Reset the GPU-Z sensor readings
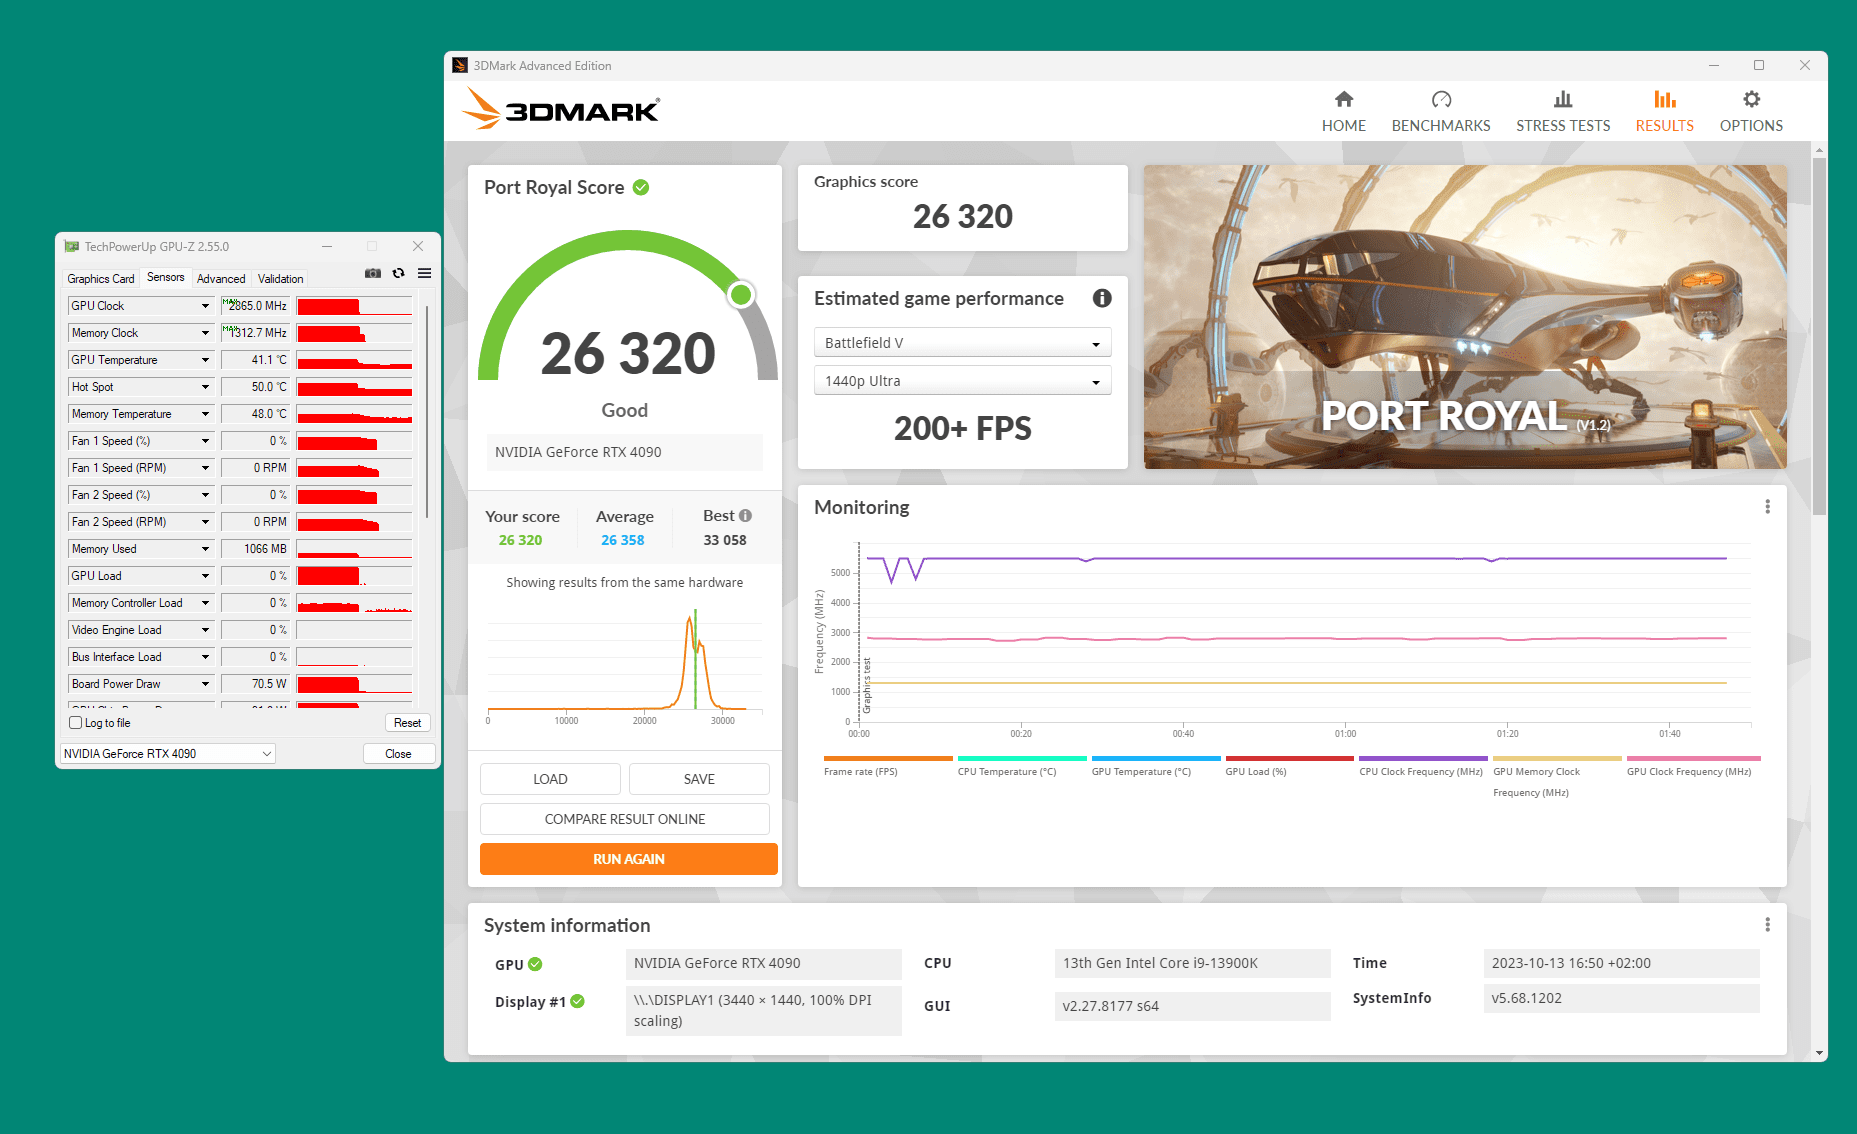 pos(407,723)
